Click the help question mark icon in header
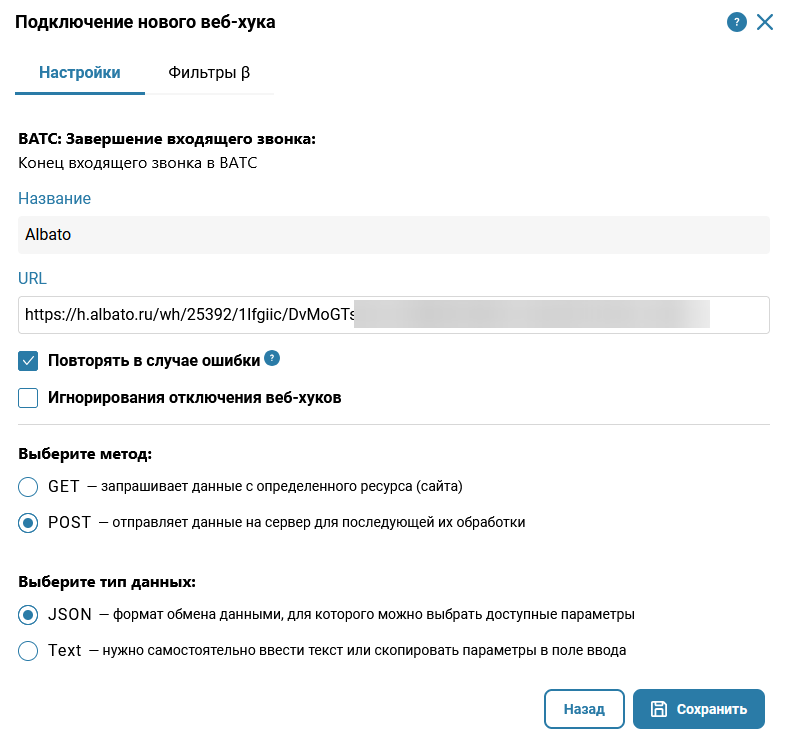This screenshot has width=790, height=745. tap(737, 22)
